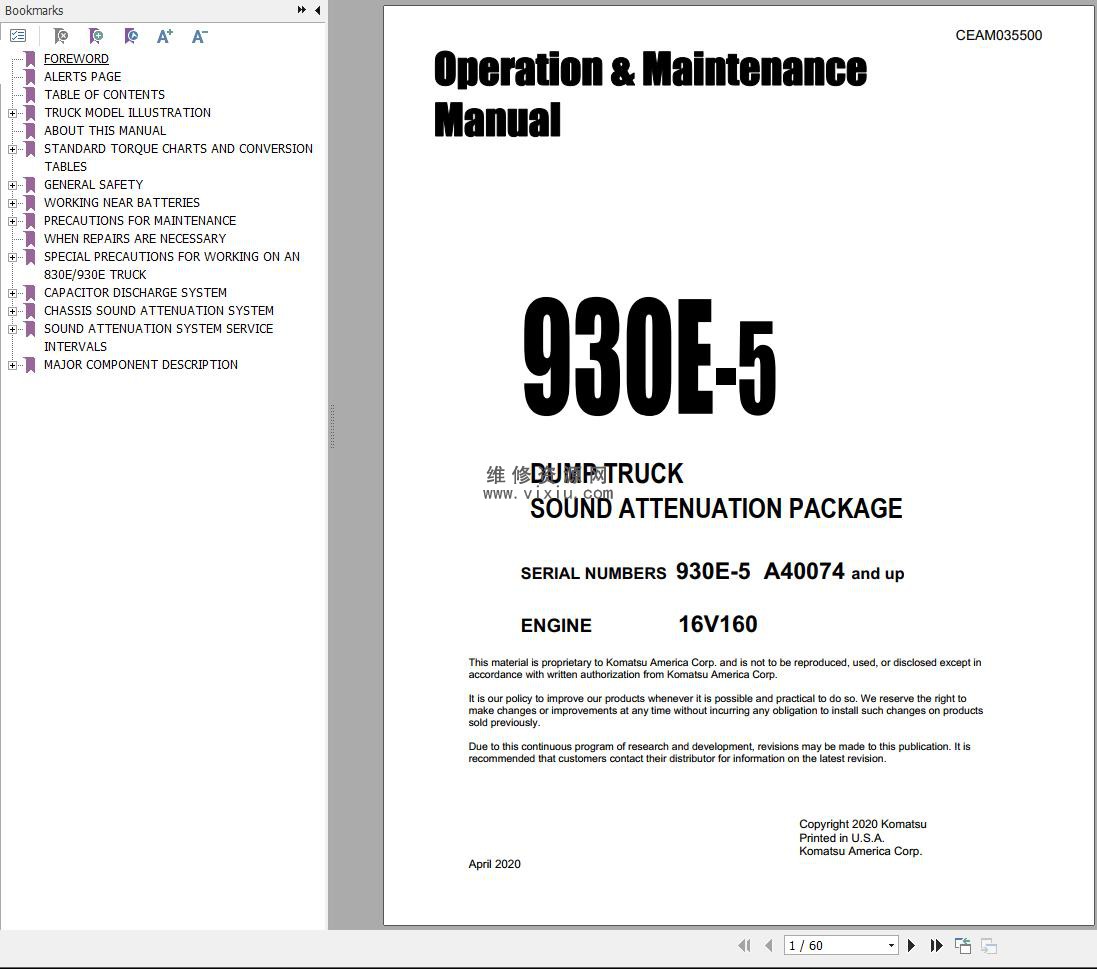This screenshot has height=969, width=1097.
Task: Open the bookmarks options menu icon
Action: pos(18,36)
